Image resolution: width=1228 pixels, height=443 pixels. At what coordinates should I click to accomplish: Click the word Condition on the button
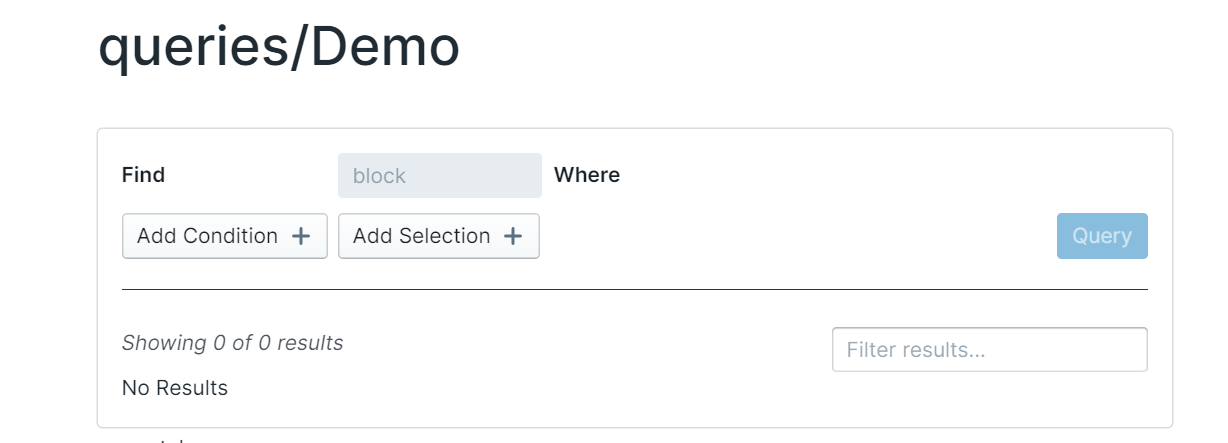(231, 236)
